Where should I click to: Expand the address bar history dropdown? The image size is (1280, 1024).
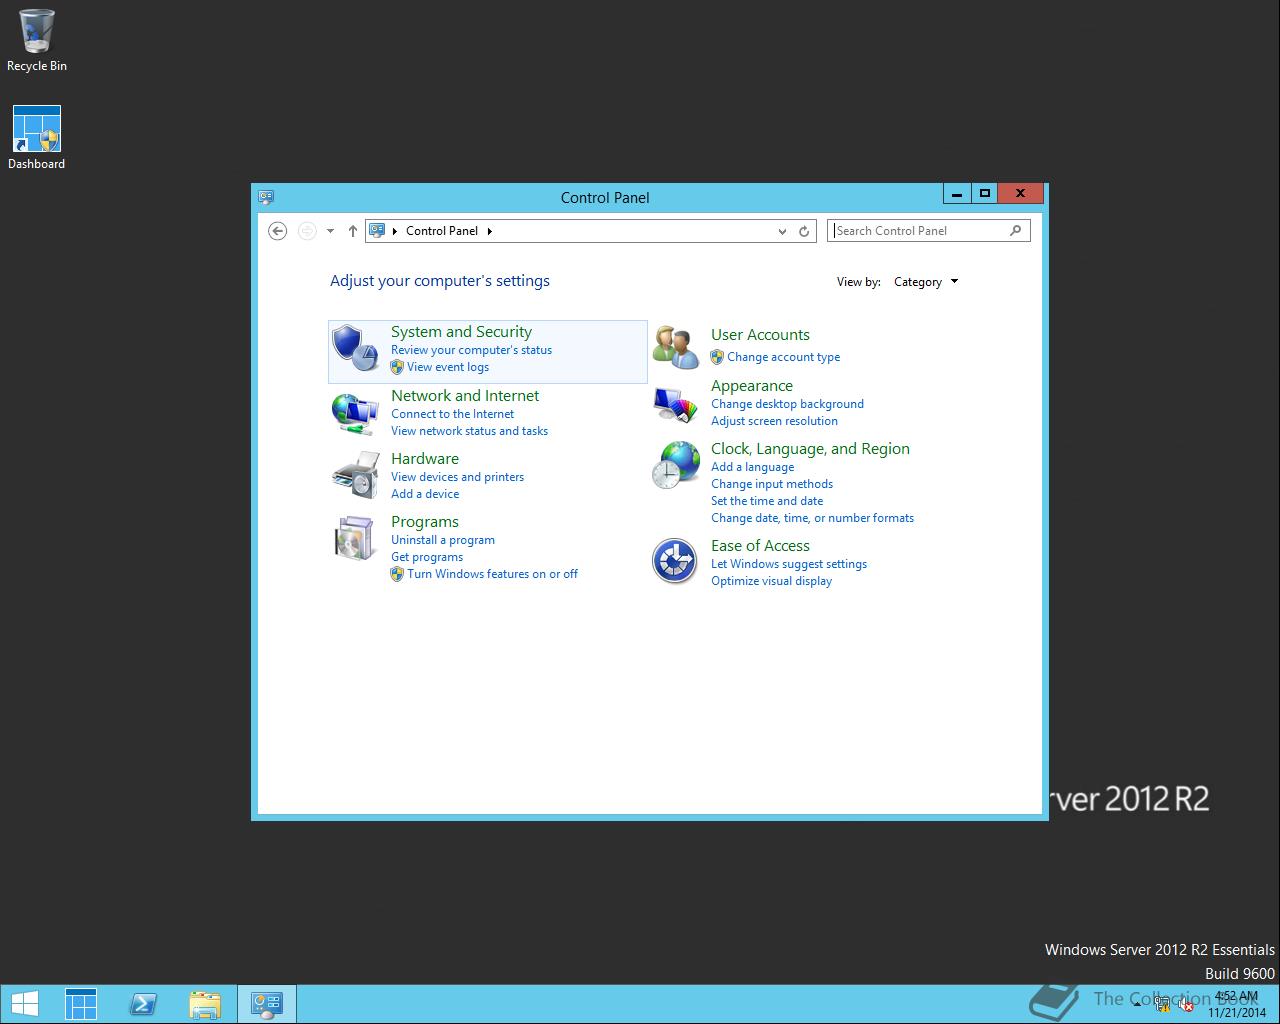[x=782, y=231]
